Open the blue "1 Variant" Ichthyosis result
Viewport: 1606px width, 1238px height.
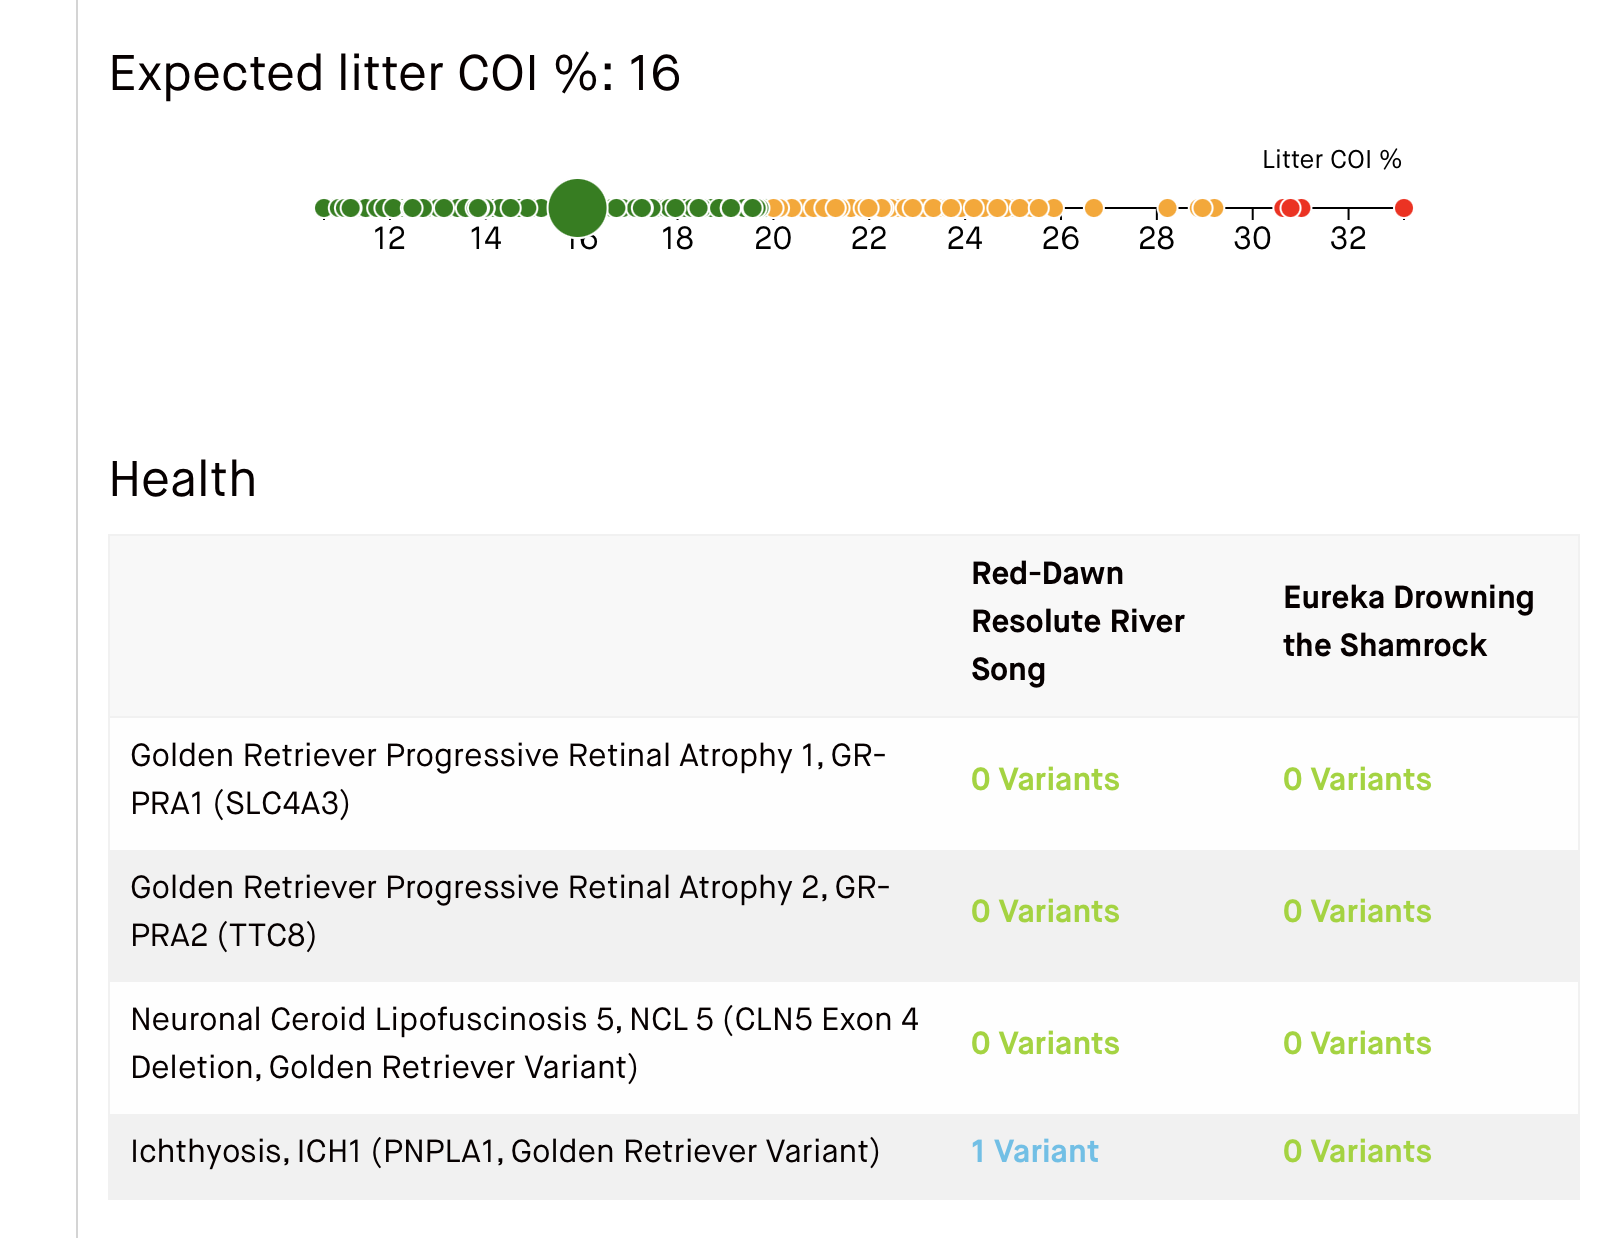coord(1034,1151)
